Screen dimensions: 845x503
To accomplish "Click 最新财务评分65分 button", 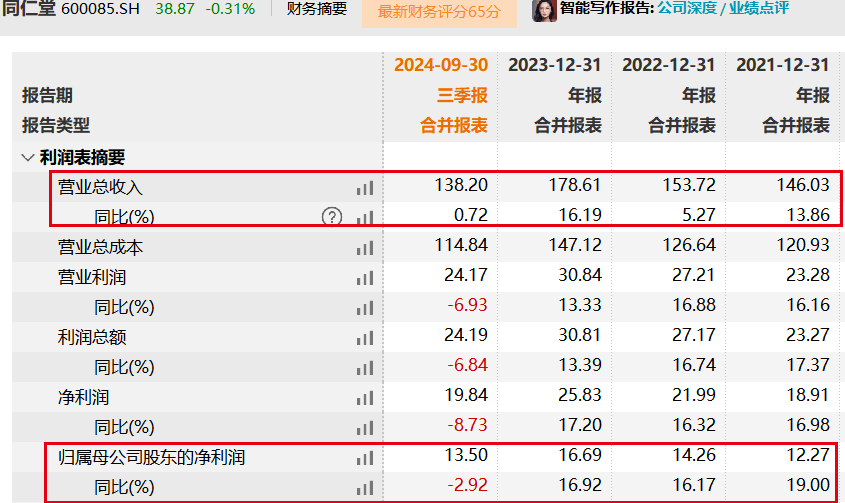I will click(440, 11).
